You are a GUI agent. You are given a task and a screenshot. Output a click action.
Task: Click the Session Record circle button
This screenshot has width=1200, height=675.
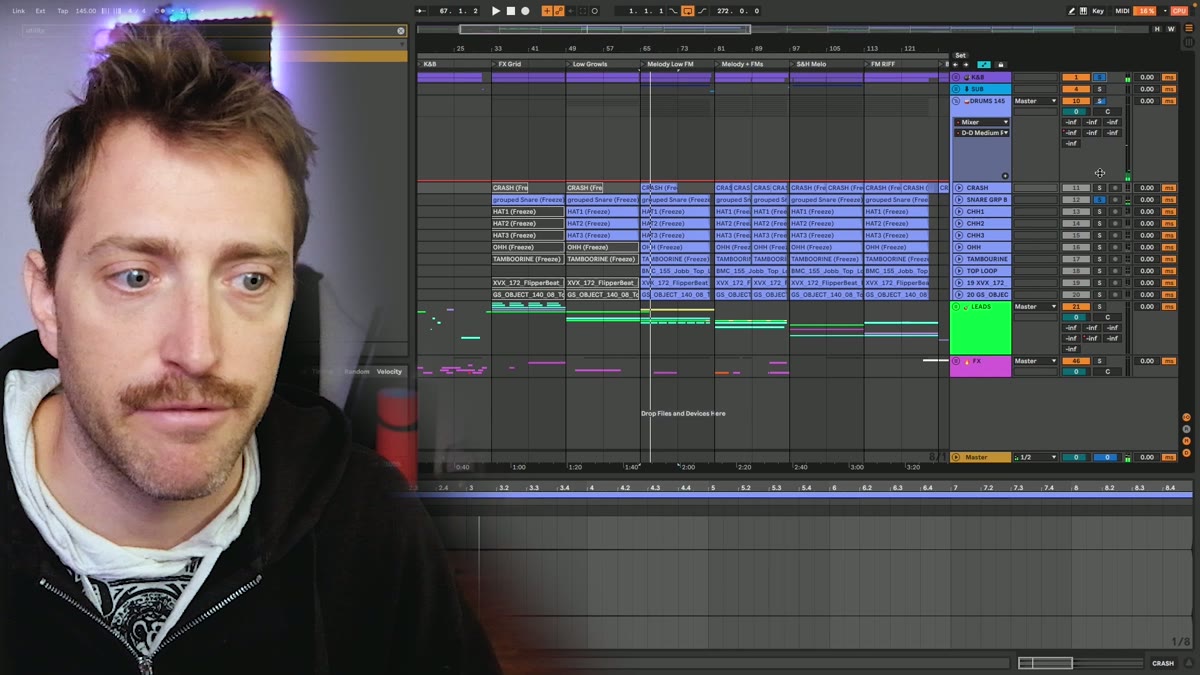tap(595, 11)
